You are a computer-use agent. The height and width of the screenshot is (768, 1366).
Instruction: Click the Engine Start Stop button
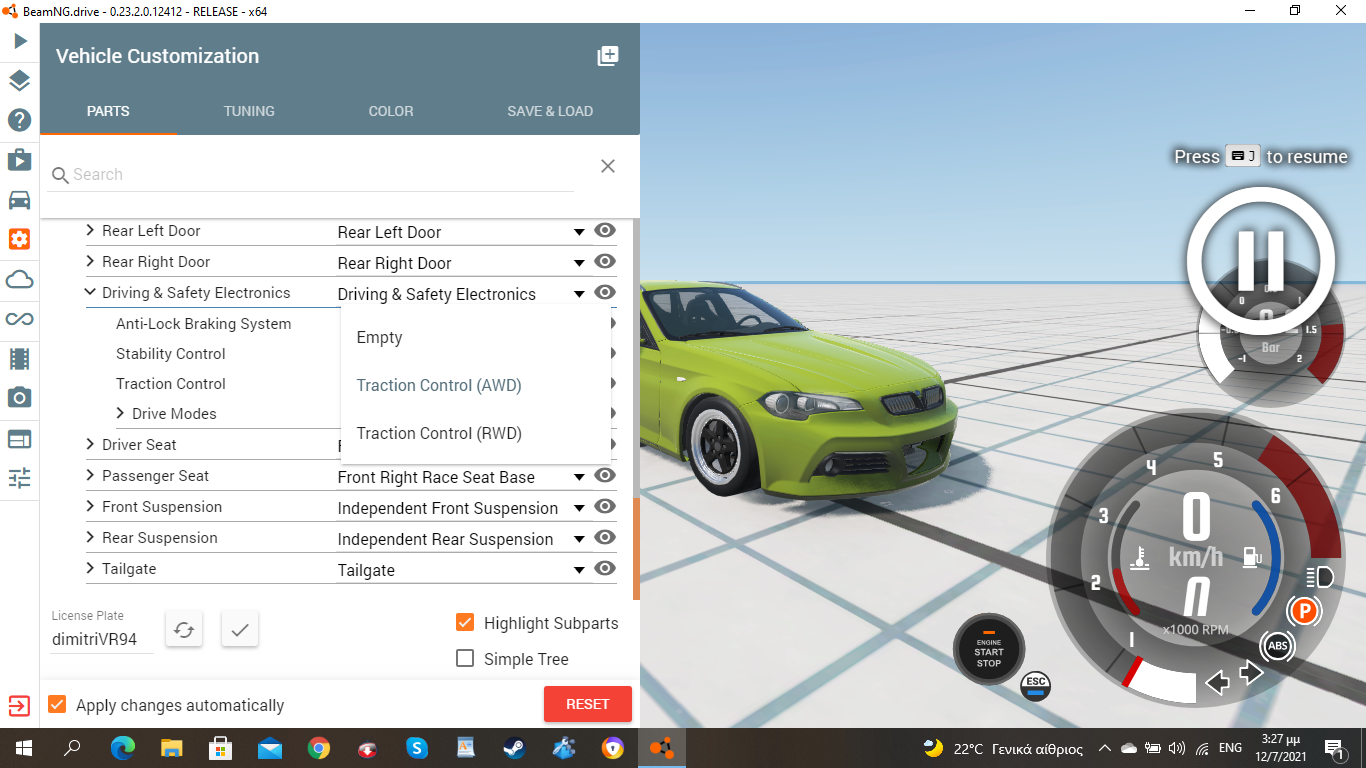[x=989, y=650]
